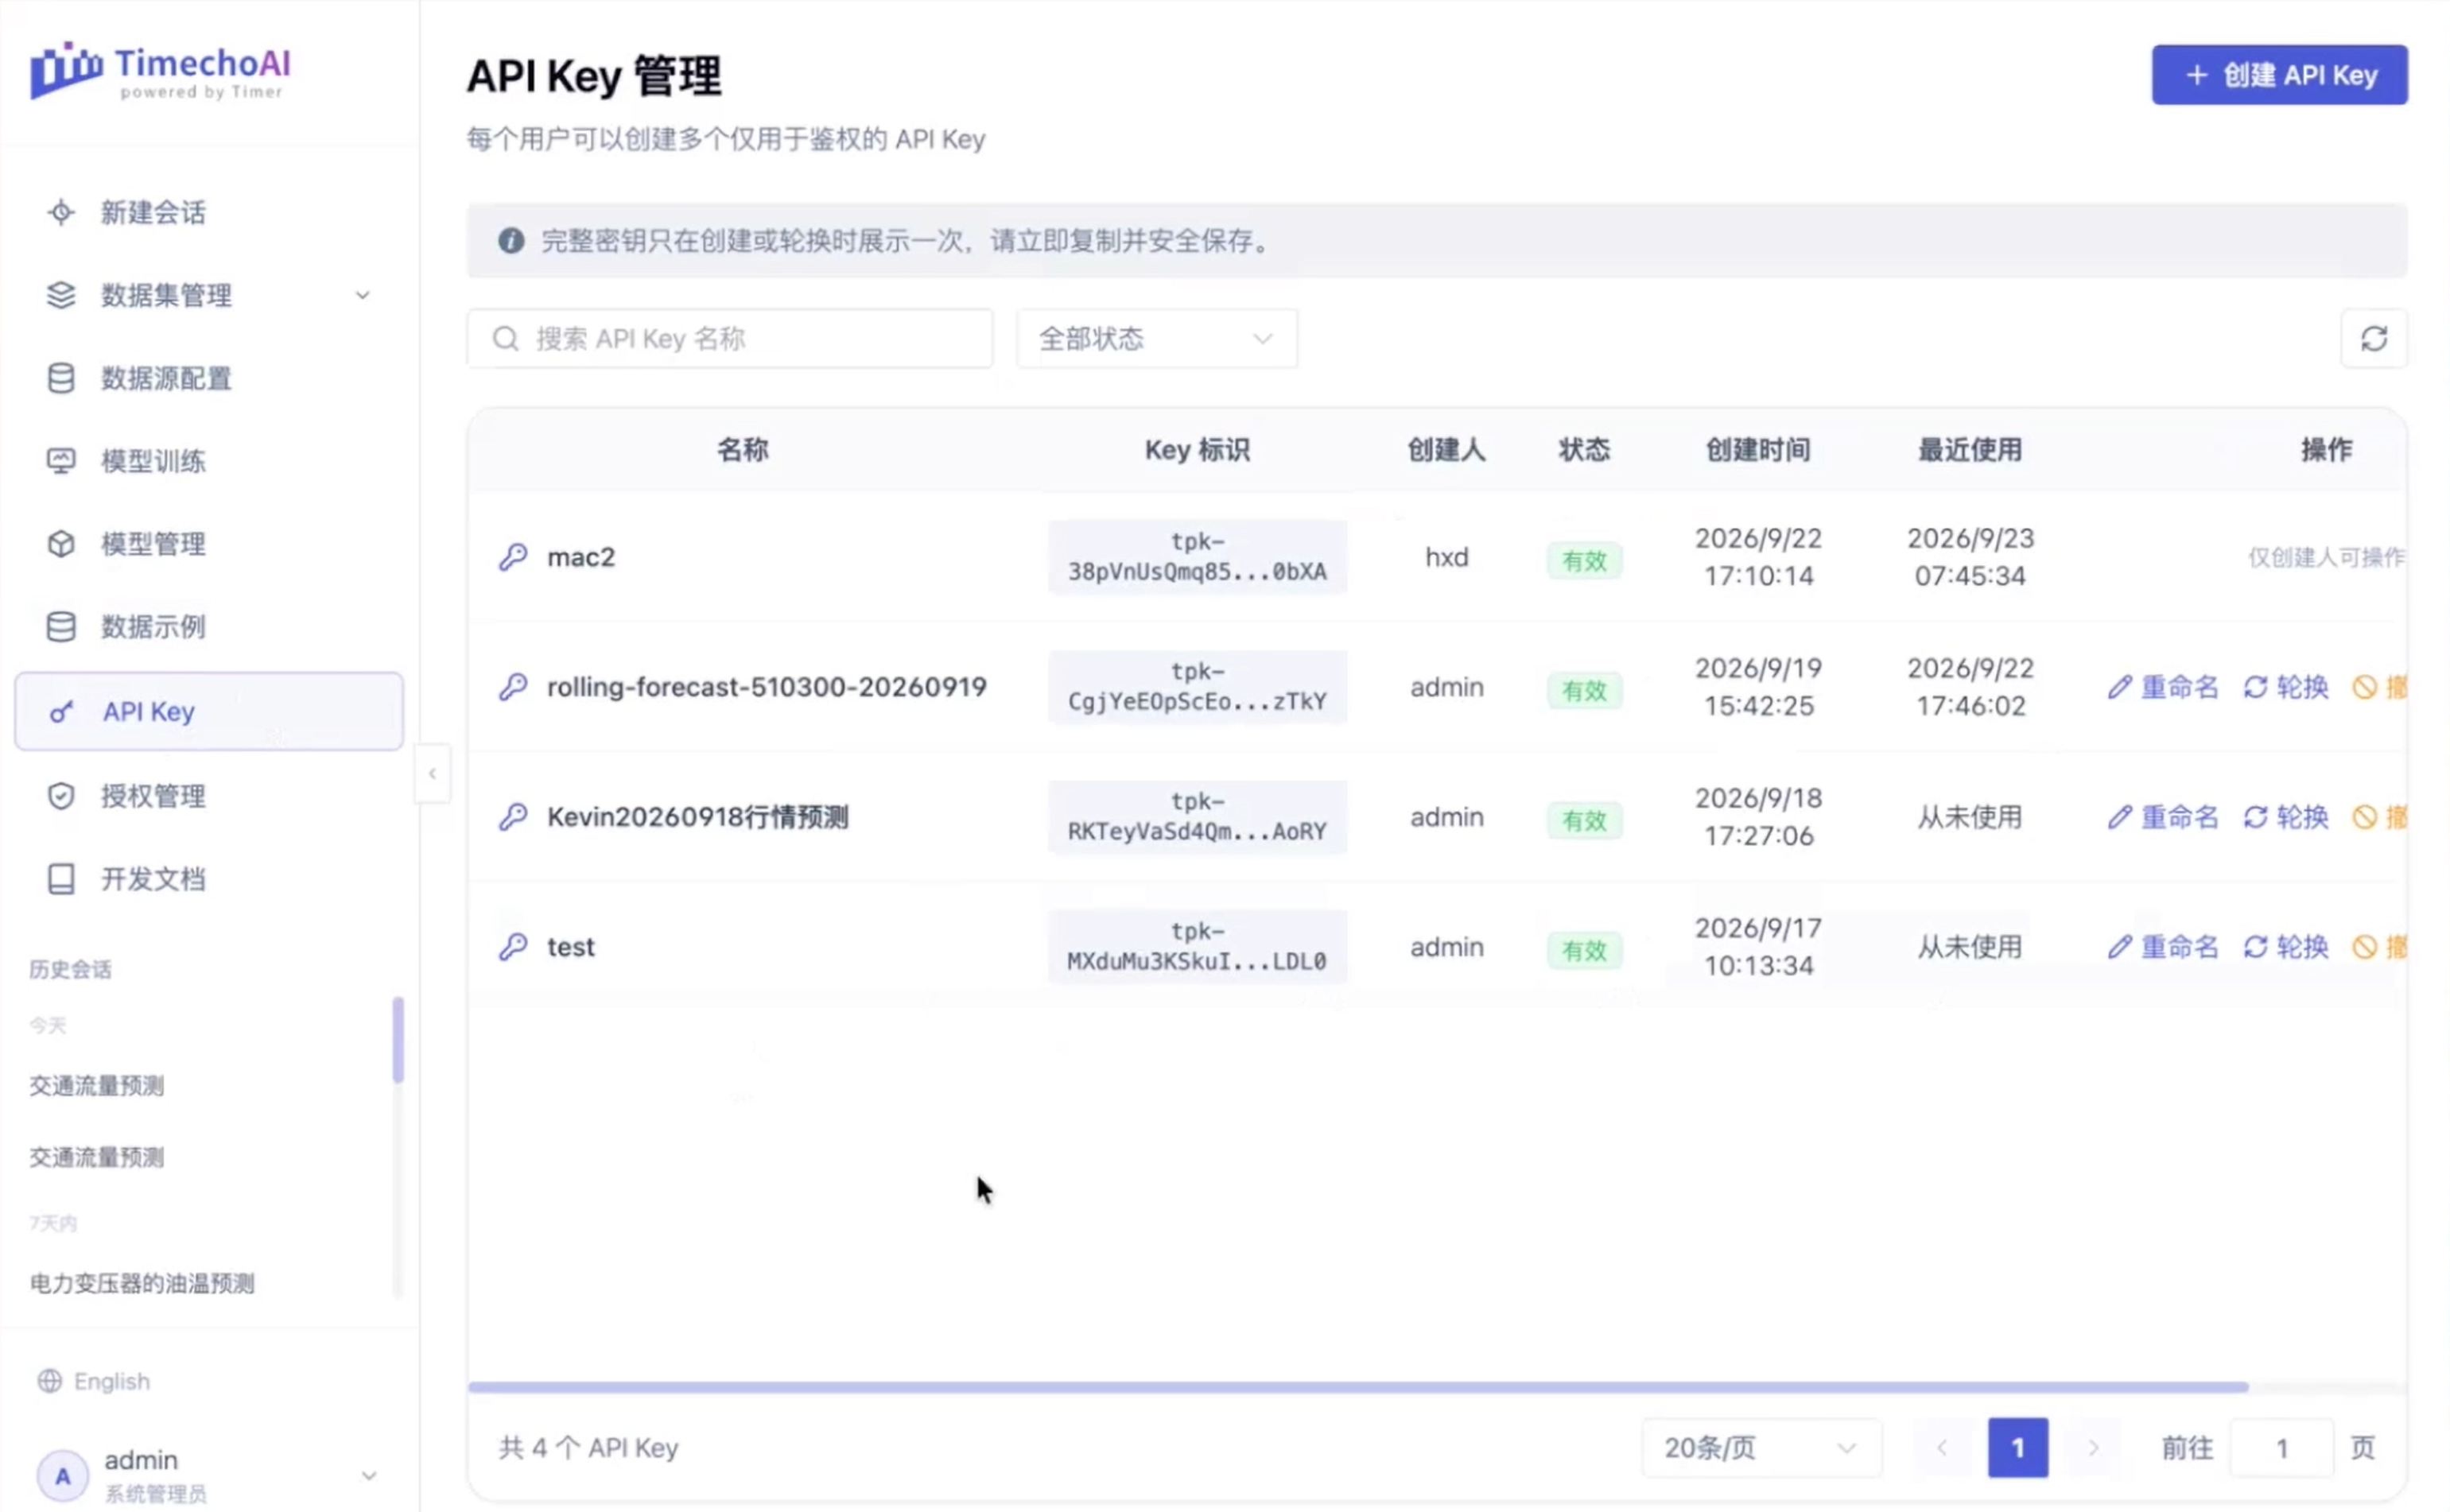The image size is (2450, 1512).
Task: Click the key icon beside mac2
Action: click(x=513, y=557)
